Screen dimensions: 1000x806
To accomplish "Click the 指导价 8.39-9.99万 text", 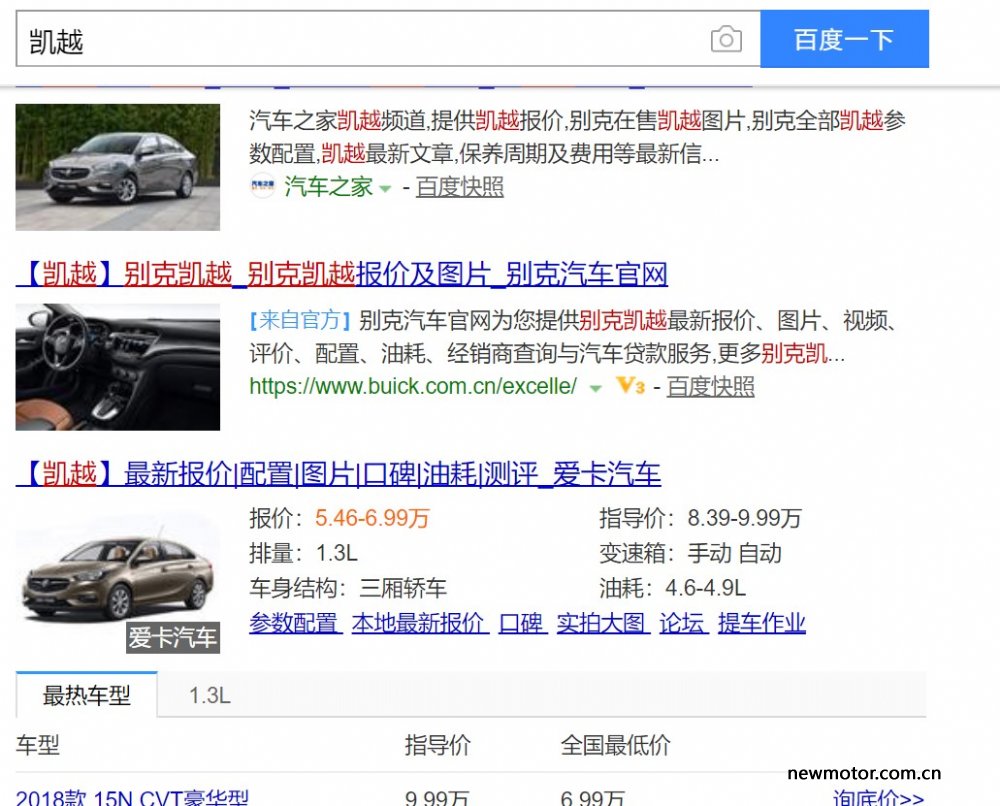I will click(x=700, y=518).
